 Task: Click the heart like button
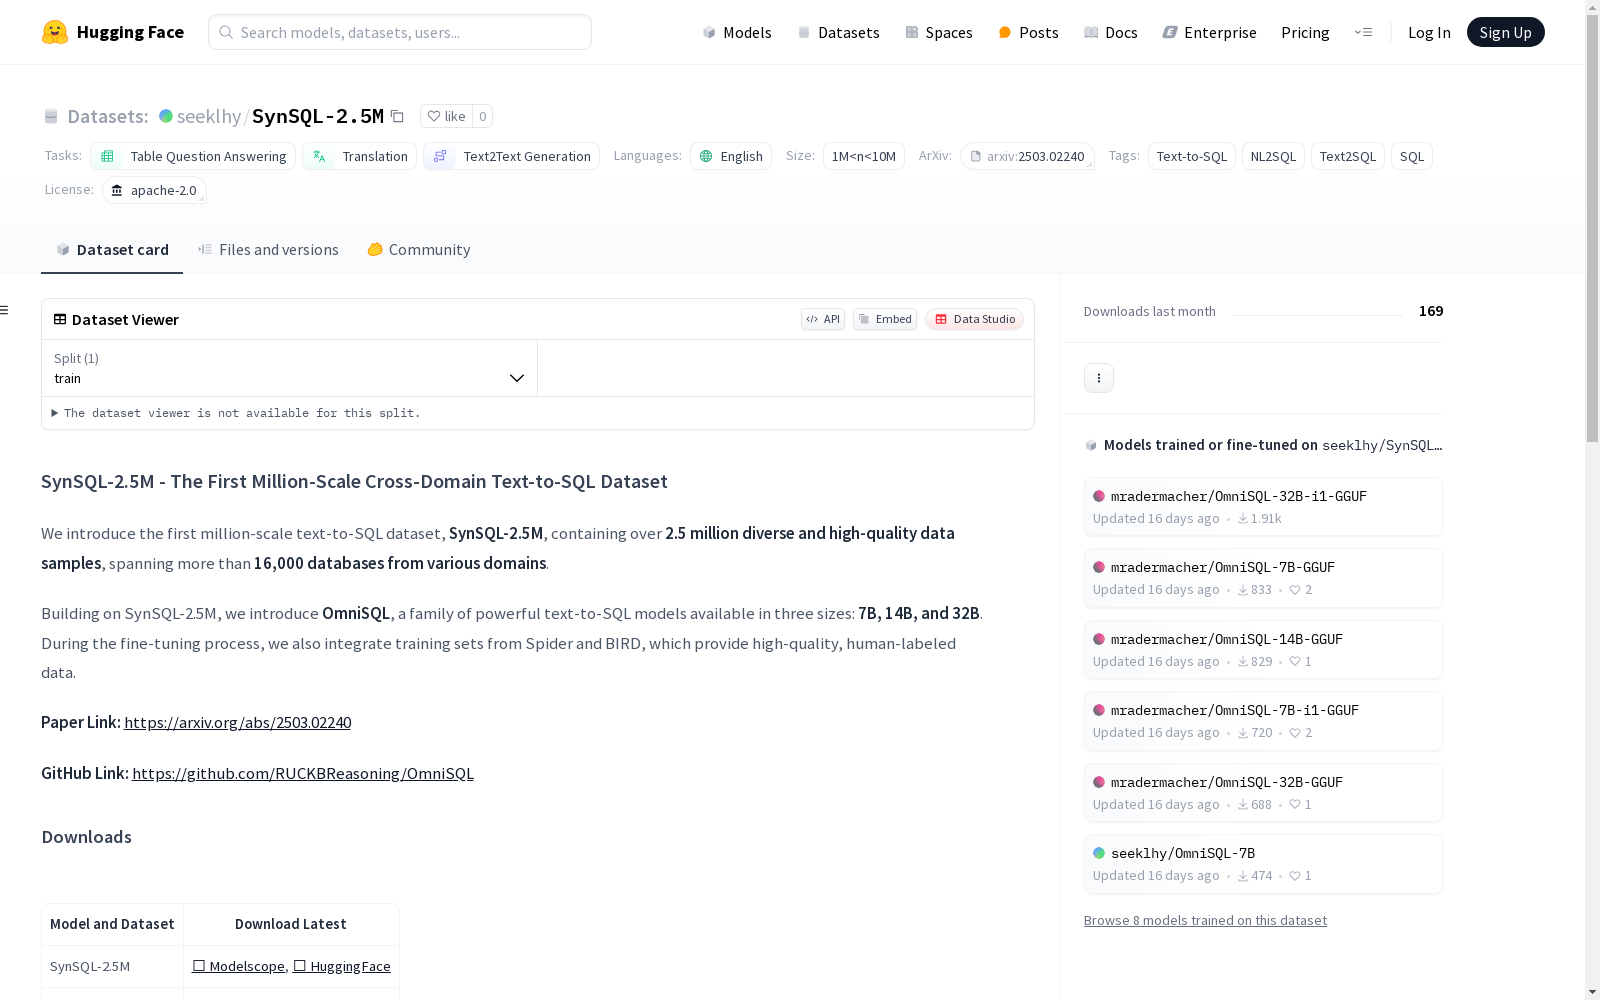click(446, 116)
